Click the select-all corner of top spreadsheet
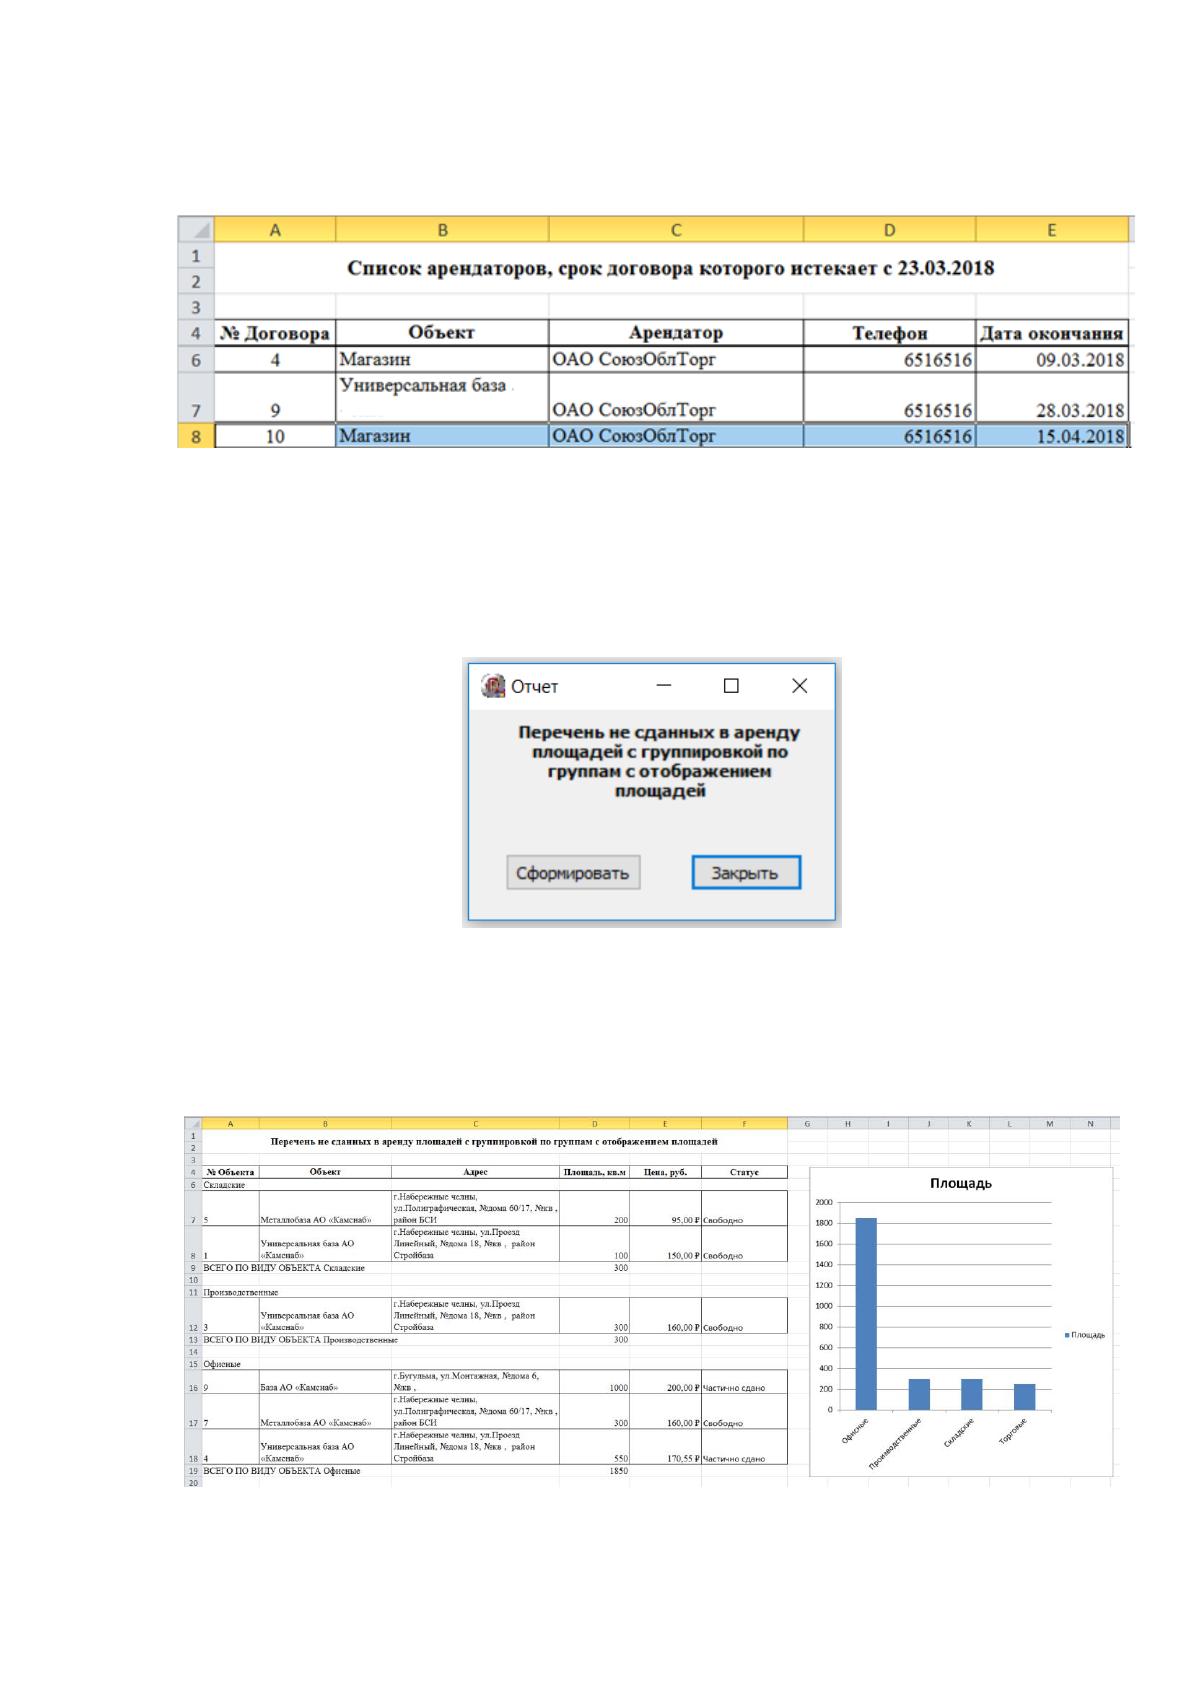 196,230
